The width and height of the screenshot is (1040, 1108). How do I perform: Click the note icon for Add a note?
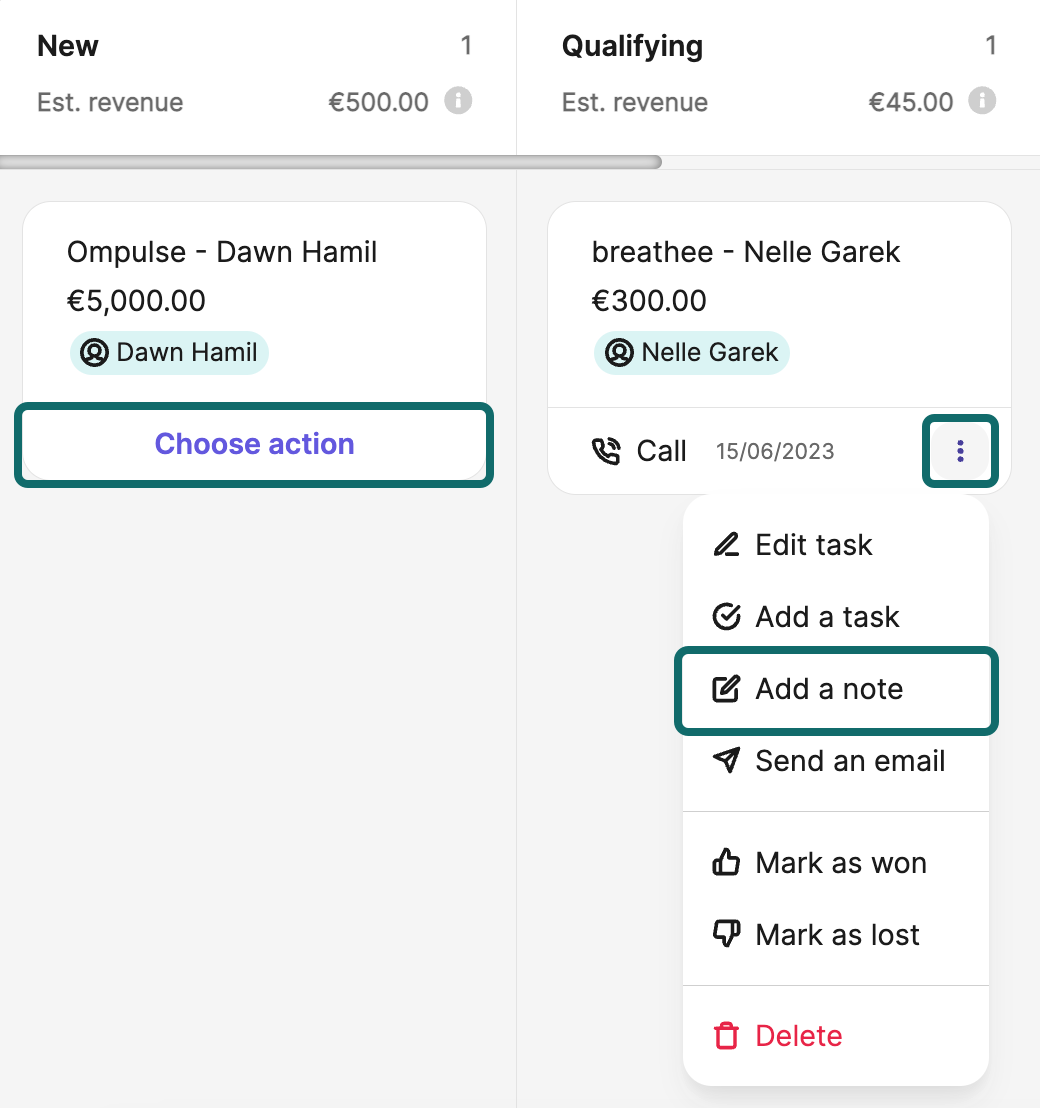(x=726, y=689)
